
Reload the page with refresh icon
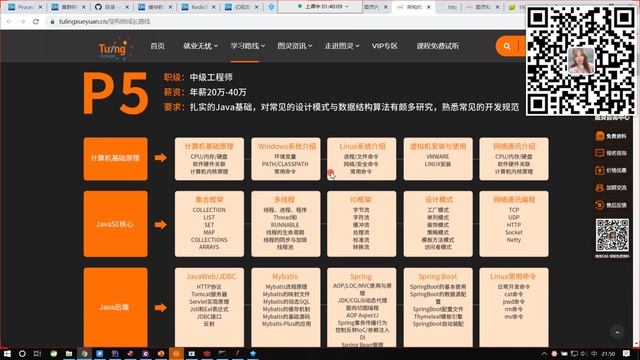[x=36, y=21]
